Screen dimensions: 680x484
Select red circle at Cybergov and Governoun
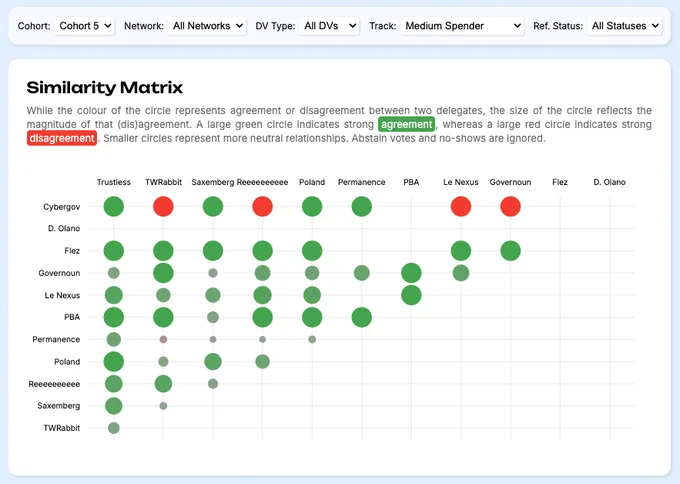coord(510,207)
